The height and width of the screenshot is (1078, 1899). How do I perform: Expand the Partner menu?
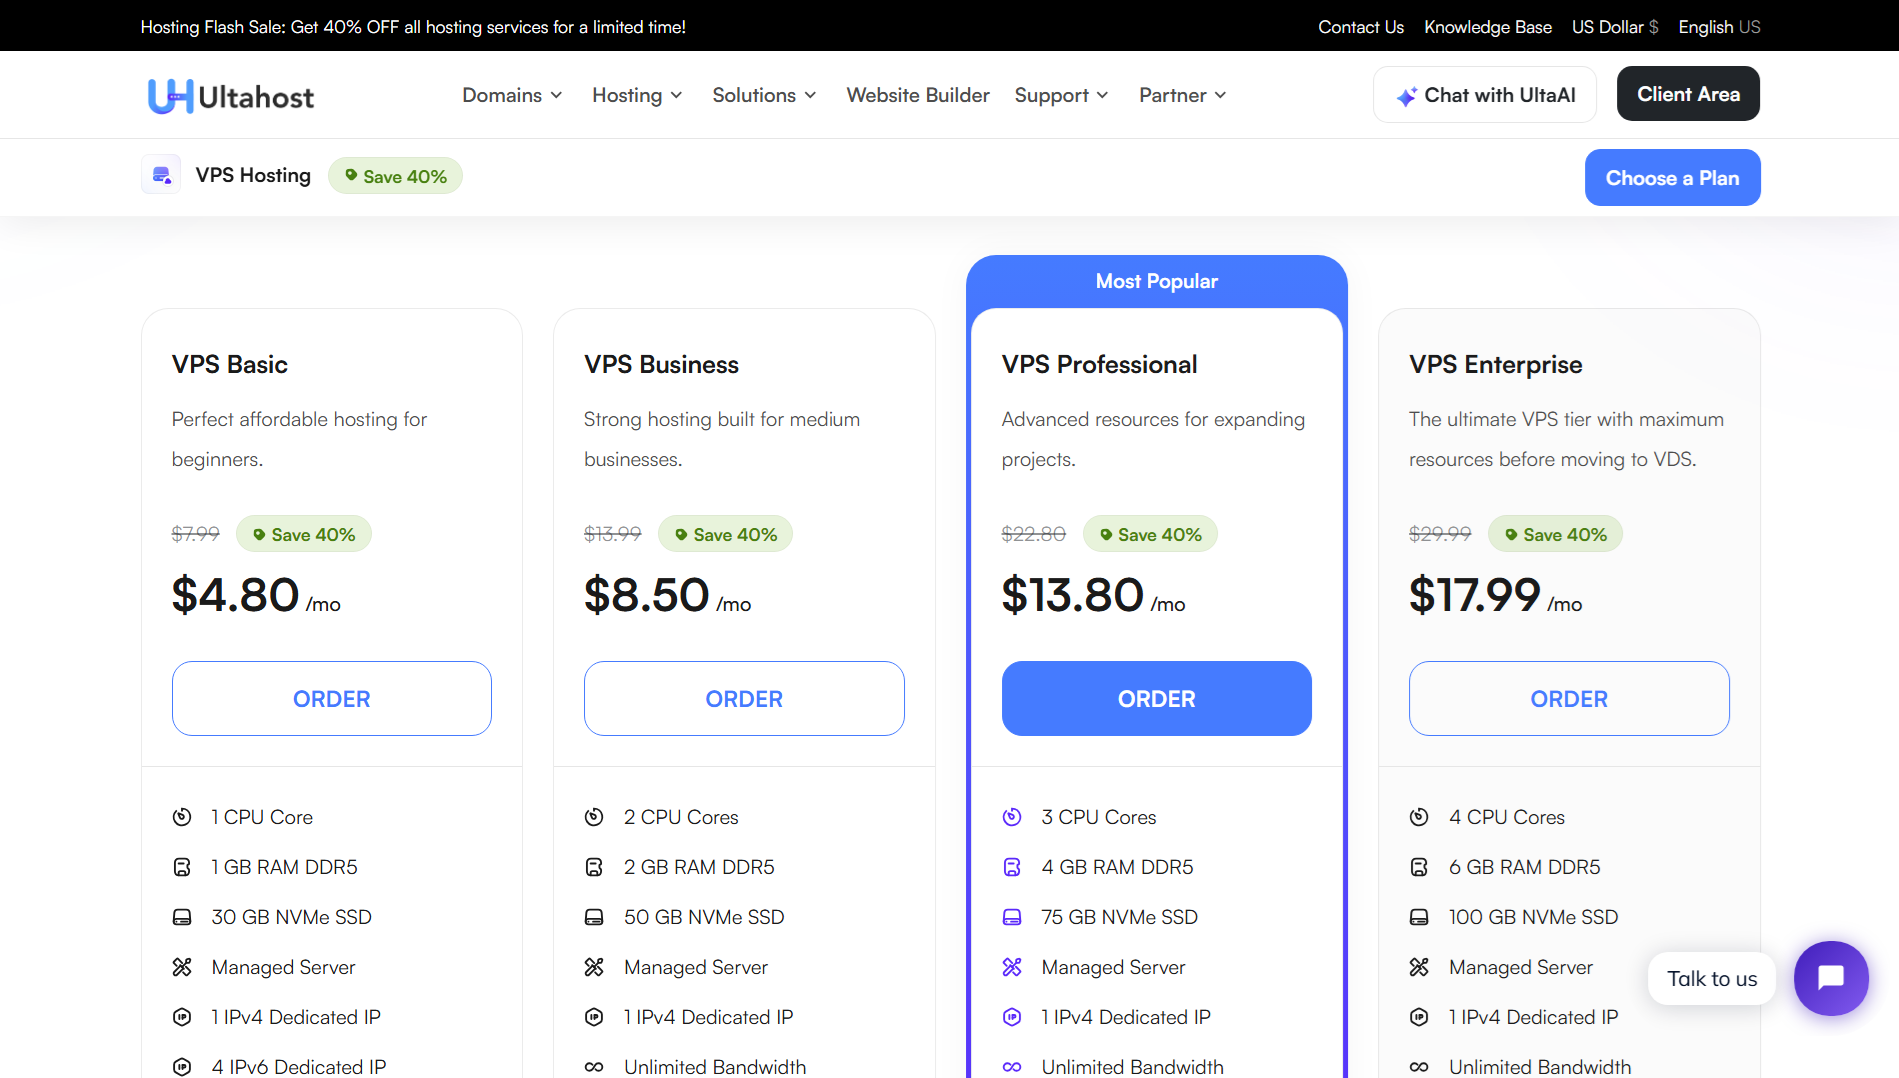1182,95
